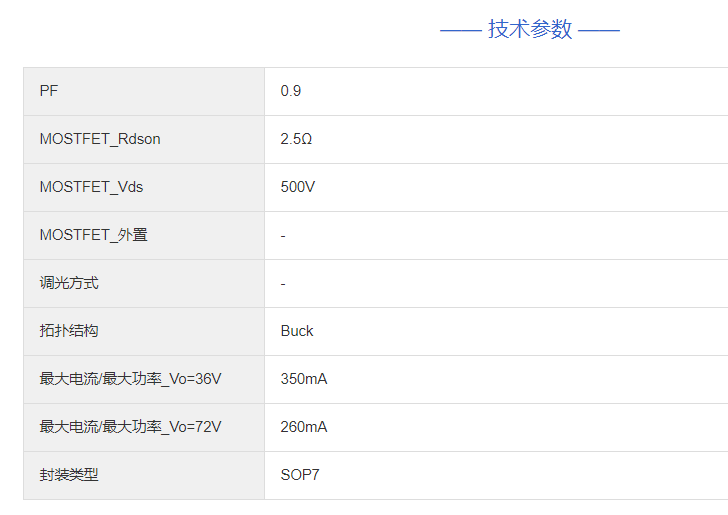This screenshot has height=515, width=728.
Task: Click the line right of 技术参数 heading
Action: (x=599, y=30)
